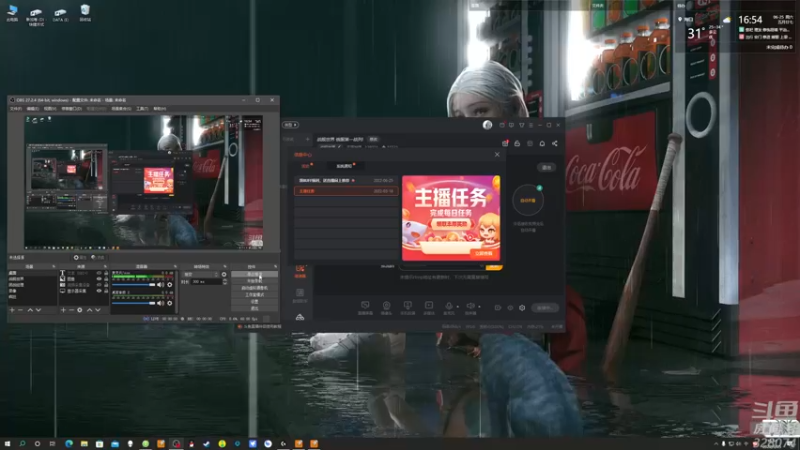Toggle visibility eye of the 图像 source in OBS
This screenshot has width=800, height=450.
99,279
